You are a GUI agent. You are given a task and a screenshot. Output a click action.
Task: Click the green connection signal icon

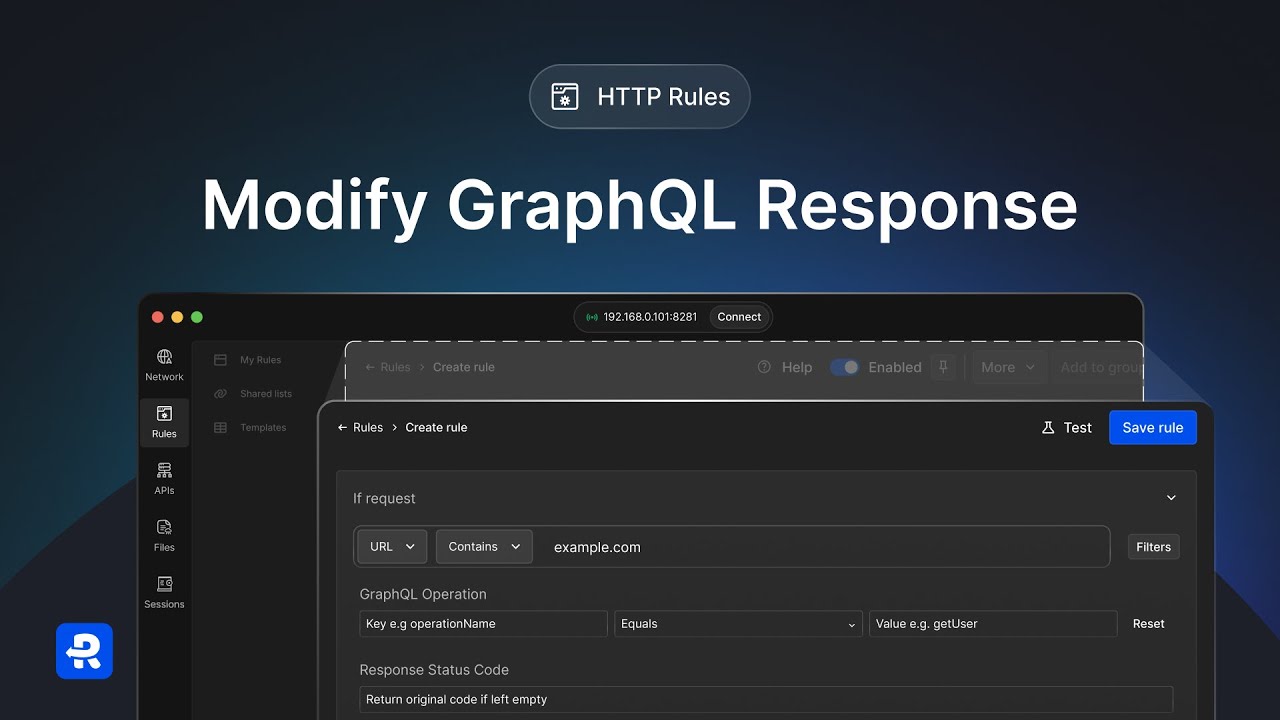point(592,317)
